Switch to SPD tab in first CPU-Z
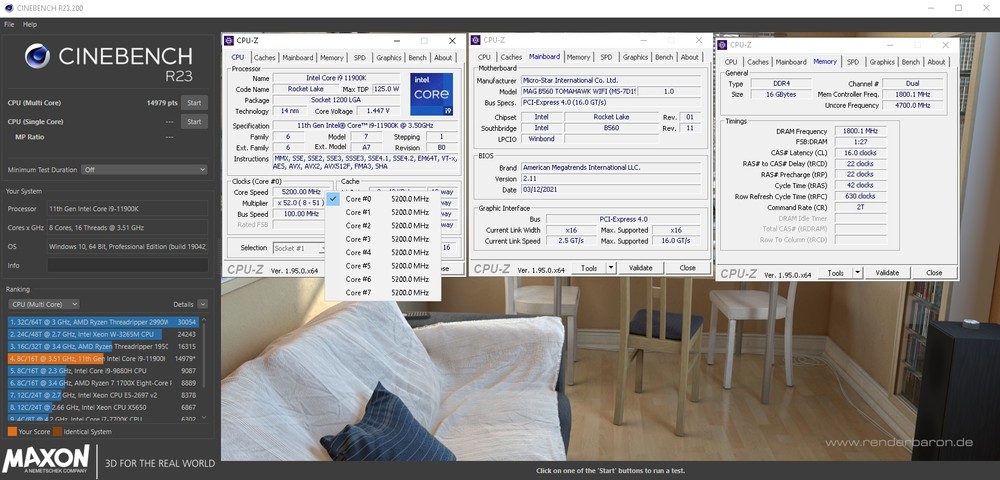The width and height of the screenshot is (1000, 480). [360, 57]
